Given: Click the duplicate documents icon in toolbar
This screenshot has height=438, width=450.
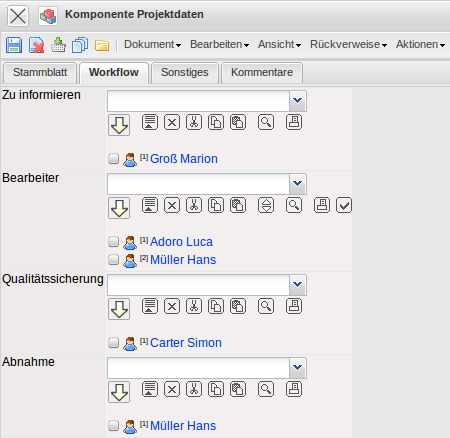Looking at the screenshot, I should pyautogui.click(x=80, y=45).
